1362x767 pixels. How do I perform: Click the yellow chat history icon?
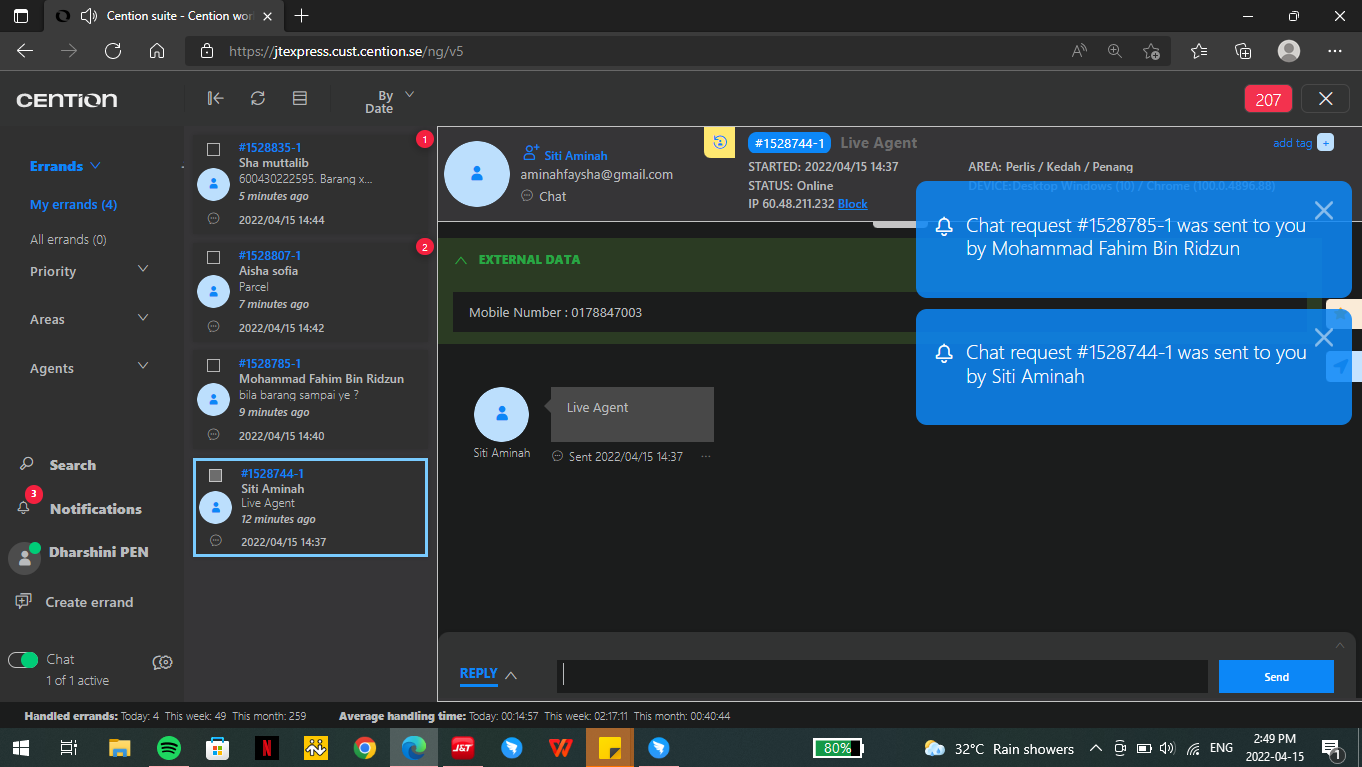(719, 143)
